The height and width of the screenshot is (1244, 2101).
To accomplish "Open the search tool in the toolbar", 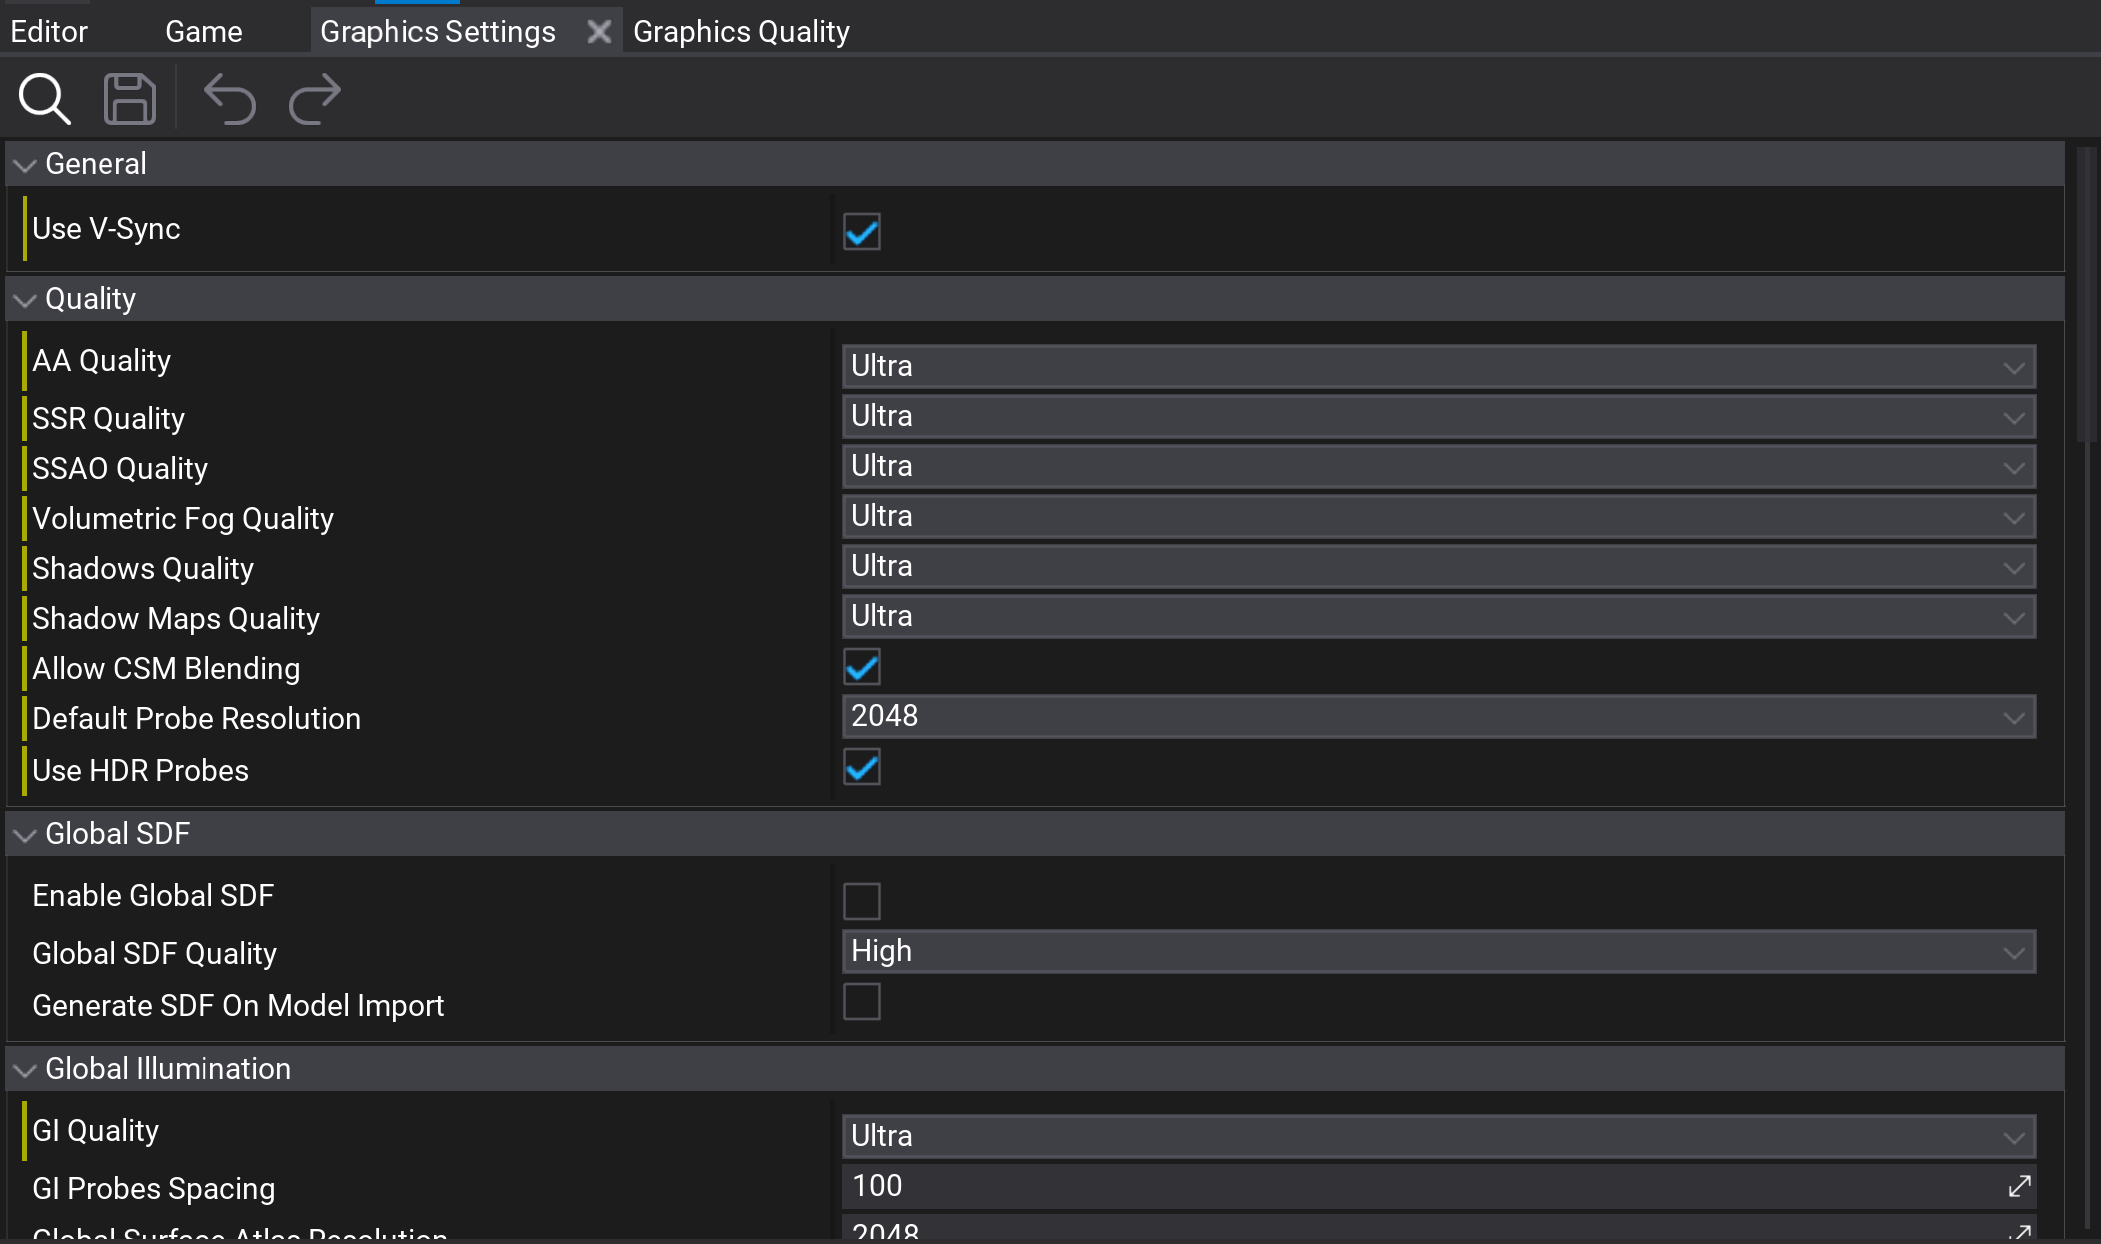I will 44,99.
